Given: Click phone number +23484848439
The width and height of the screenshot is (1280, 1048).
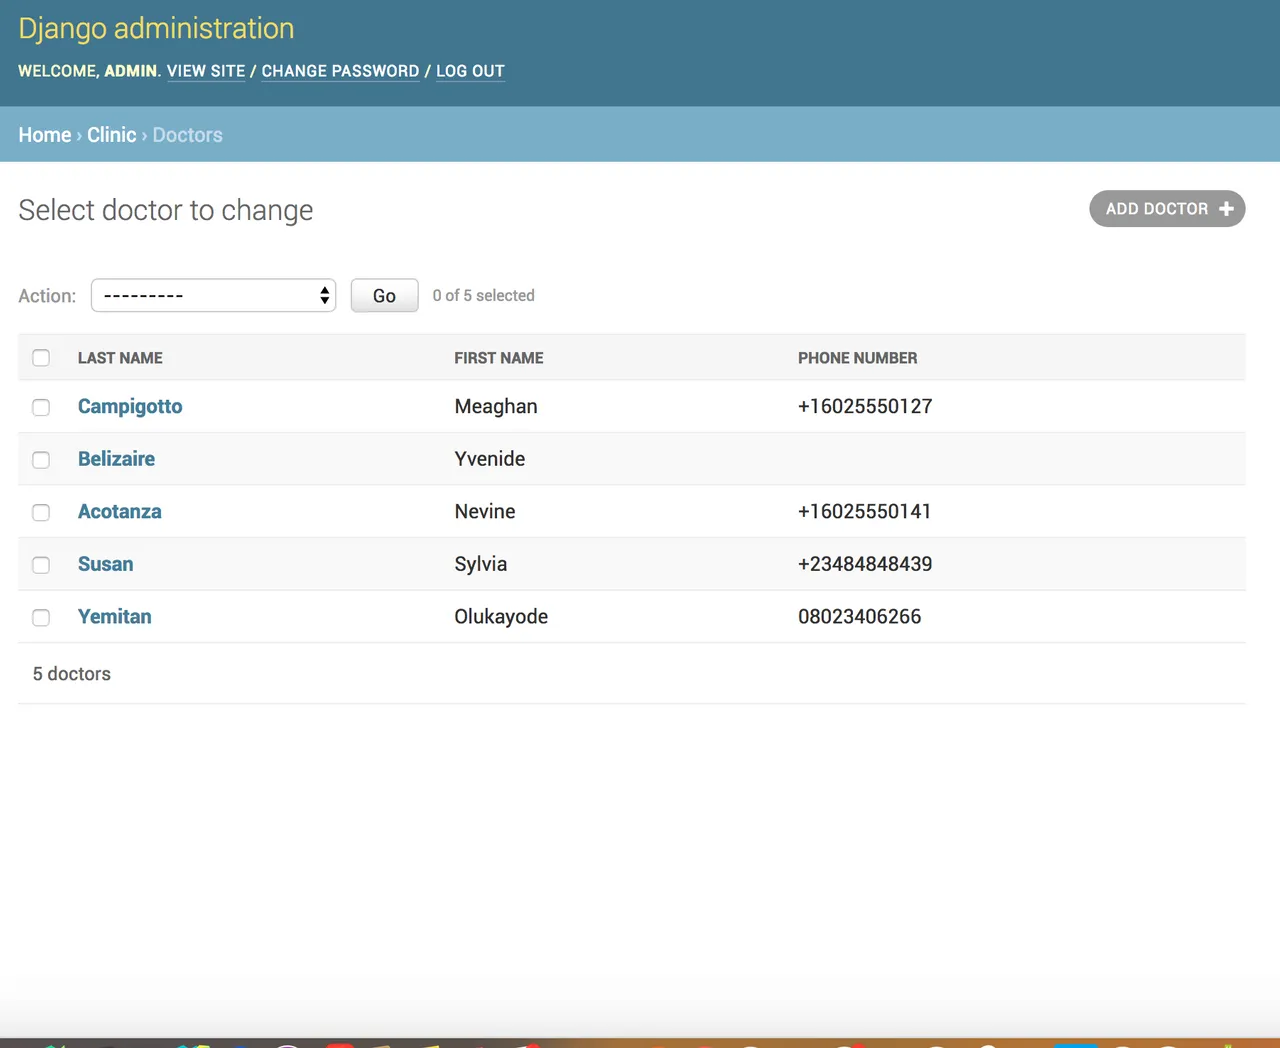Looking at the screenshot, I should pyautogui.click(x=865, y=564).
